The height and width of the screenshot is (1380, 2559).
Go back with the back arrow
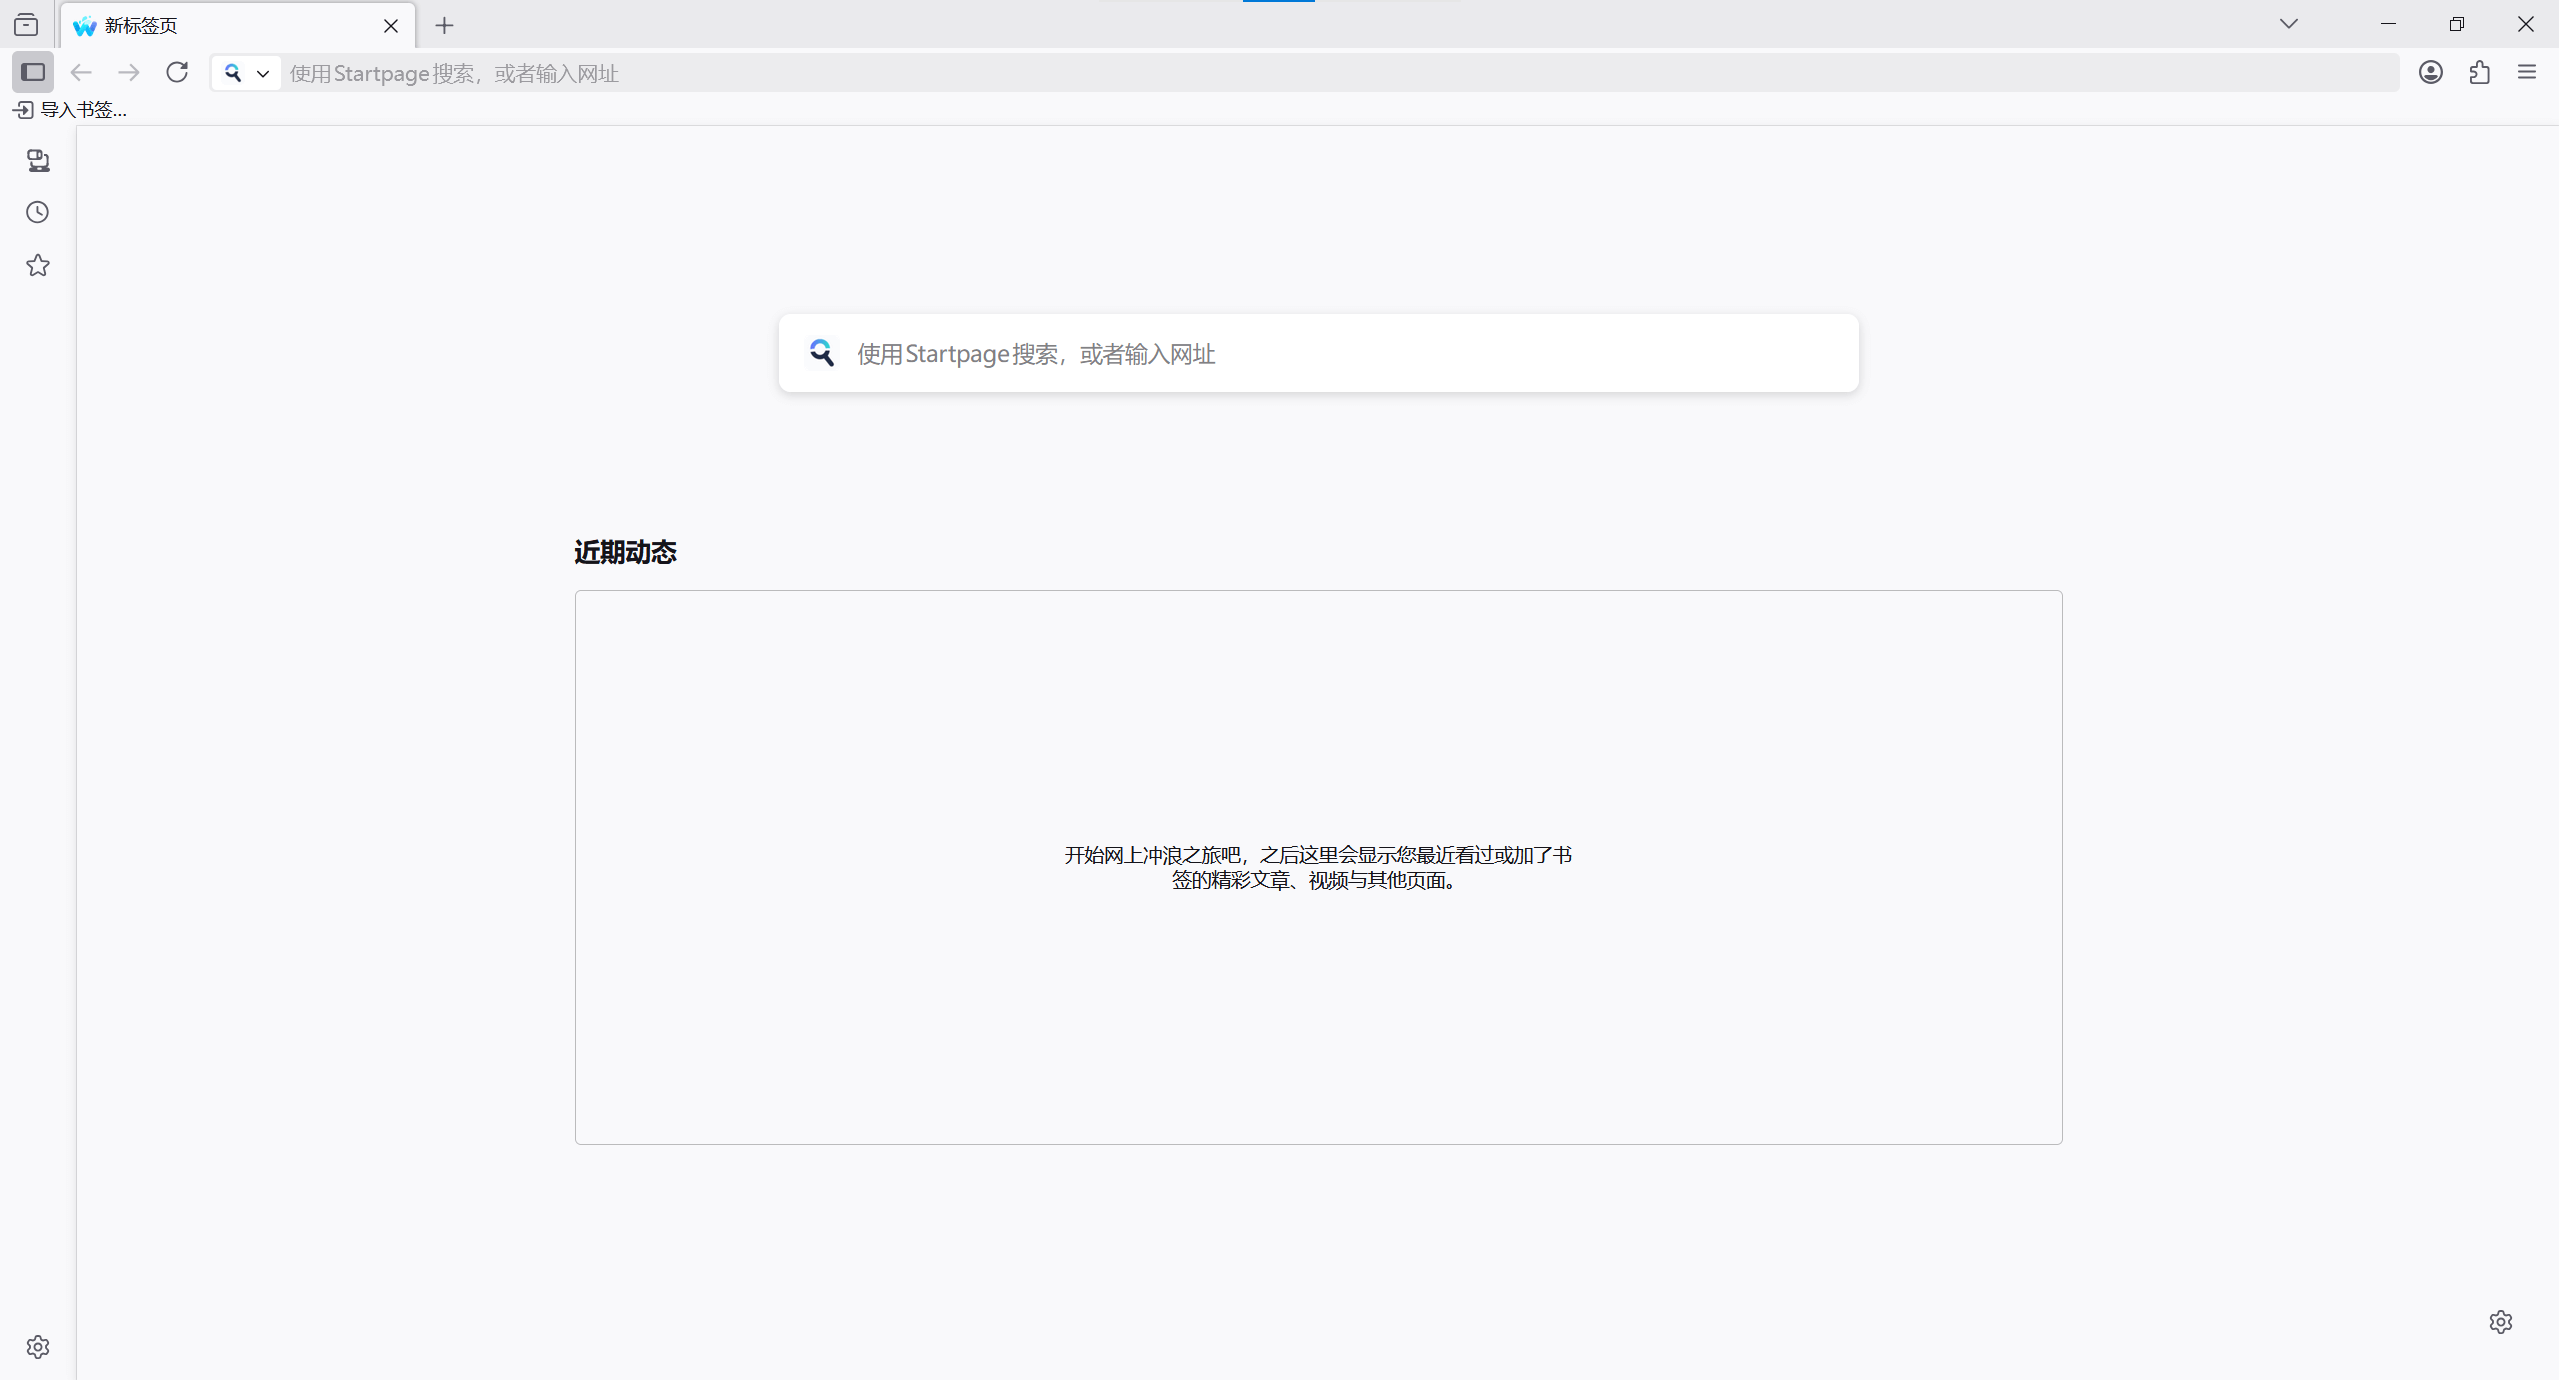coord(81,72)
